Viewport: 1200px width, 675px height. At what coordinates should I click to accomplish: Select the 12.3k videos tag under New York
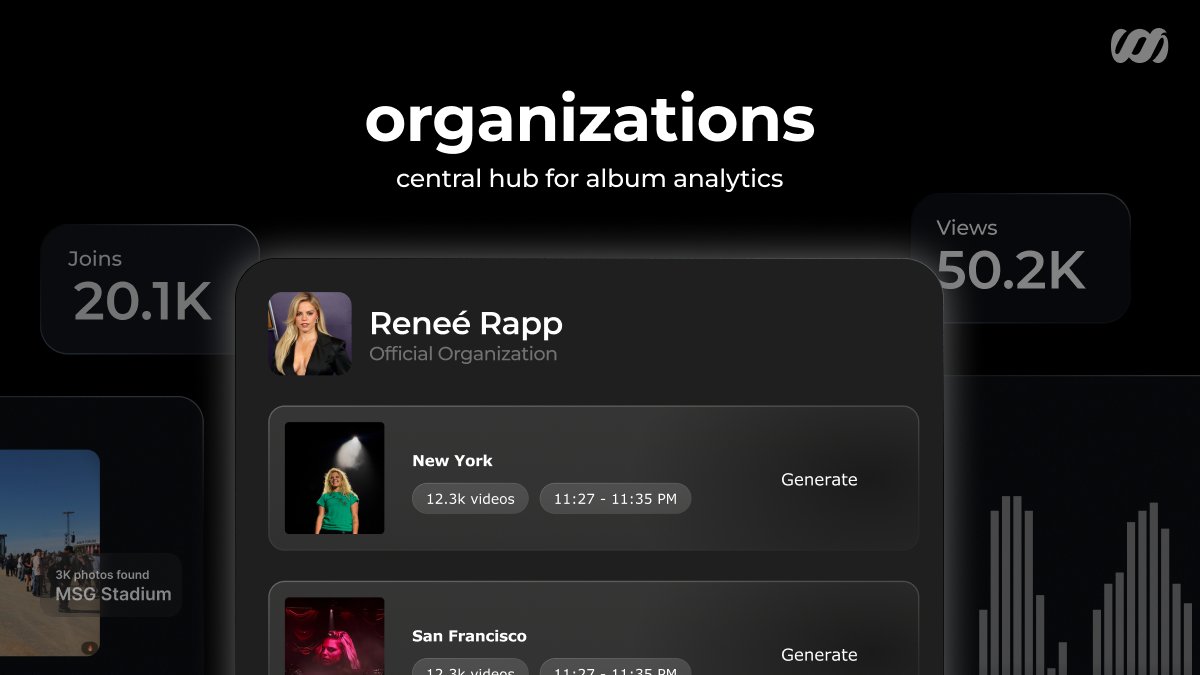click(x=470, y=498)
